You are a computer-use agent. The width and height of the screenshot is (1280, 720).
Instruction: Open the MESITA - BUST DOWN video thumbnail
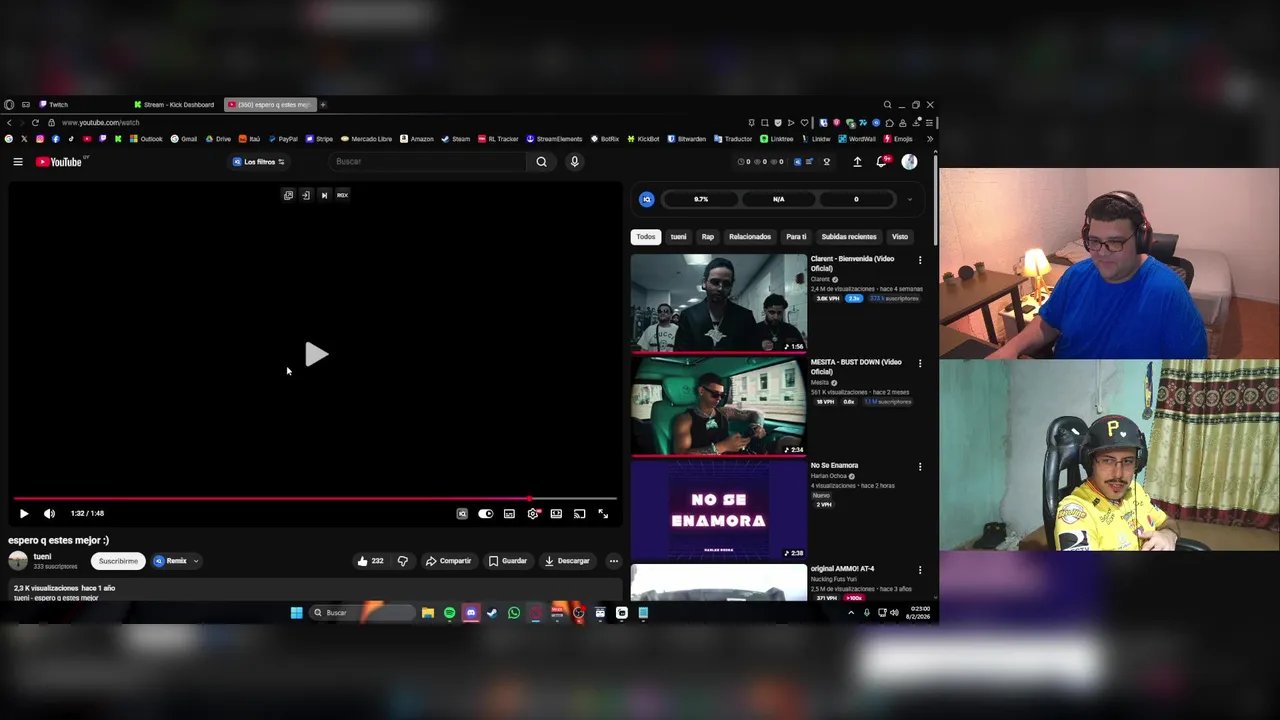[x=718, y=407]
